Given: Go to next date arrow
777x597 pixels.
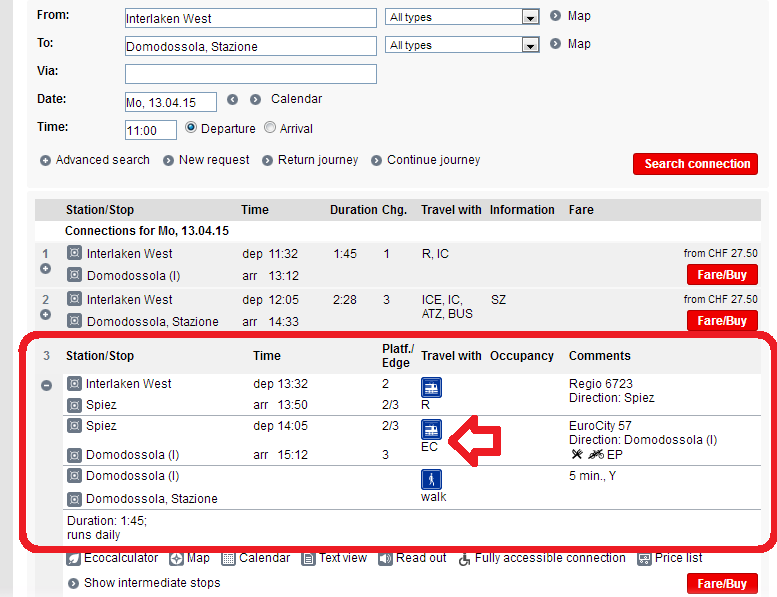Looking at the screenshot, I should click(255, 100).
